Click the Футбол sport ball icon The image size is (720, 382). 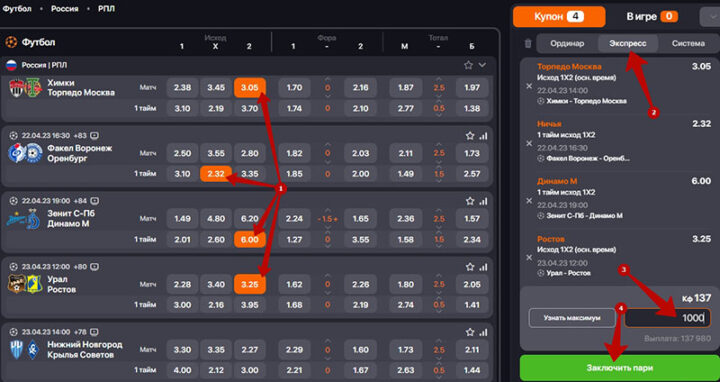11,42
